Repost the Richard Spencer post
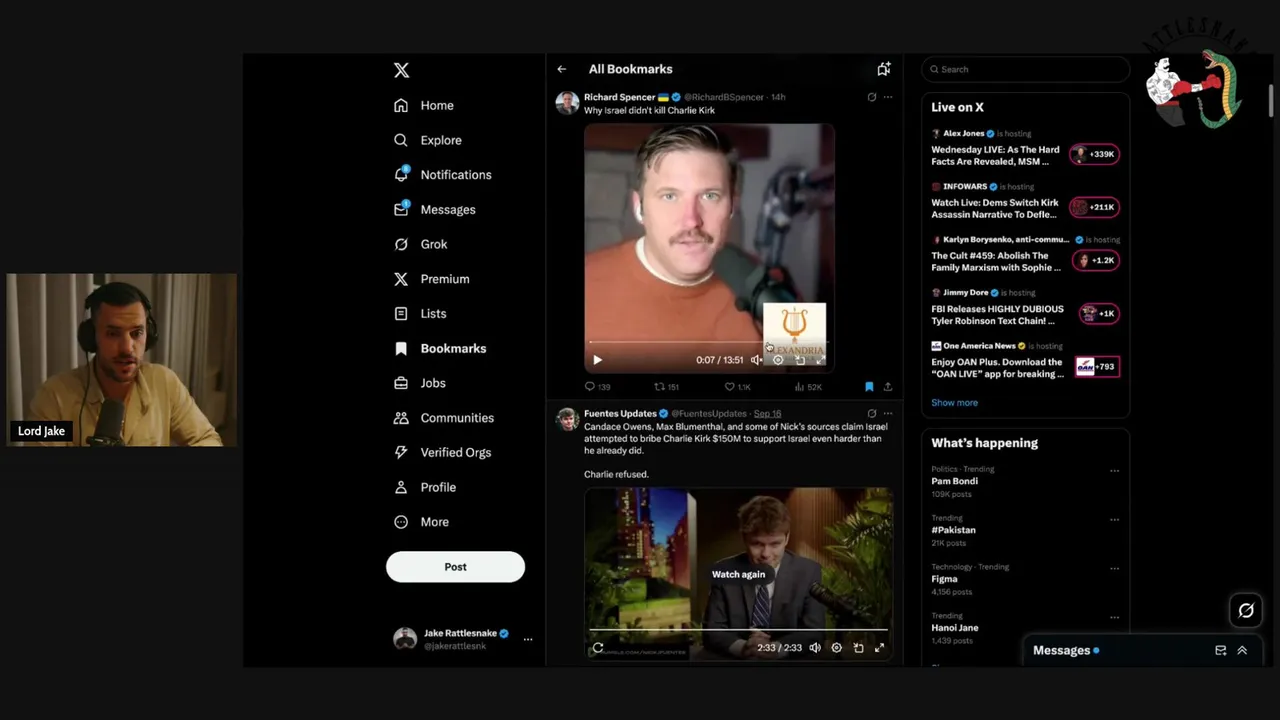 666,387
